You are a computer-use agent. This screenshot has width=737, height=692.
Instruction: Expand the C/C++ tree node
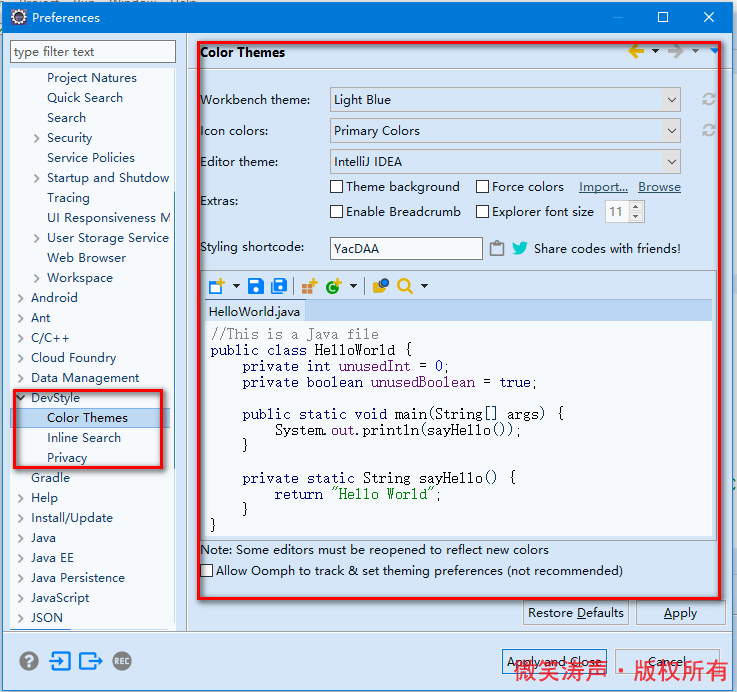pos(21,338)
